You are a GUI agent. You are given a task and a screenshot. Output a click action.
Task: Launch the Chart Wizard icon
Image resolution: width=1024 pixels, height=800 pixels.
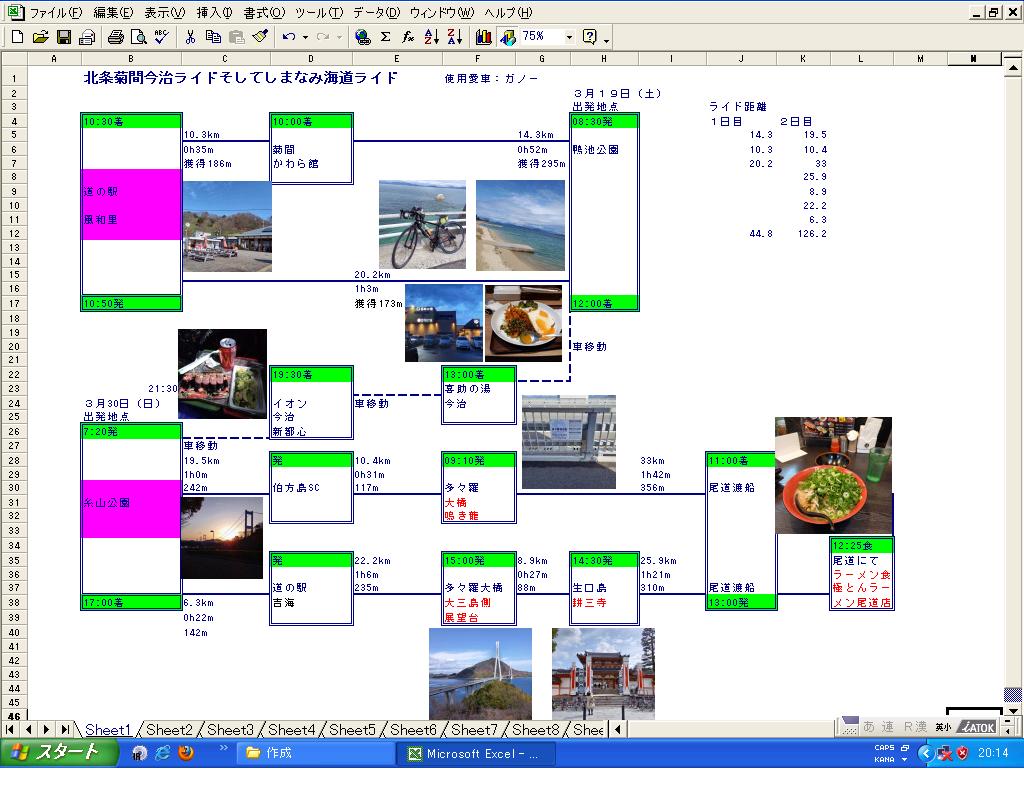coord(484,37)
